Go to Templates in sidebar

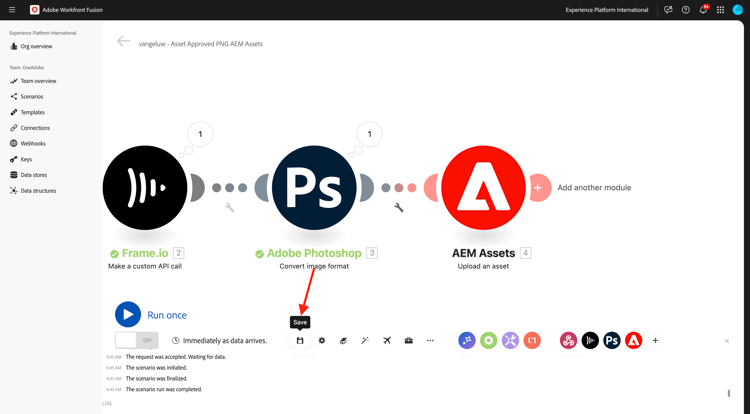(27, 112)
